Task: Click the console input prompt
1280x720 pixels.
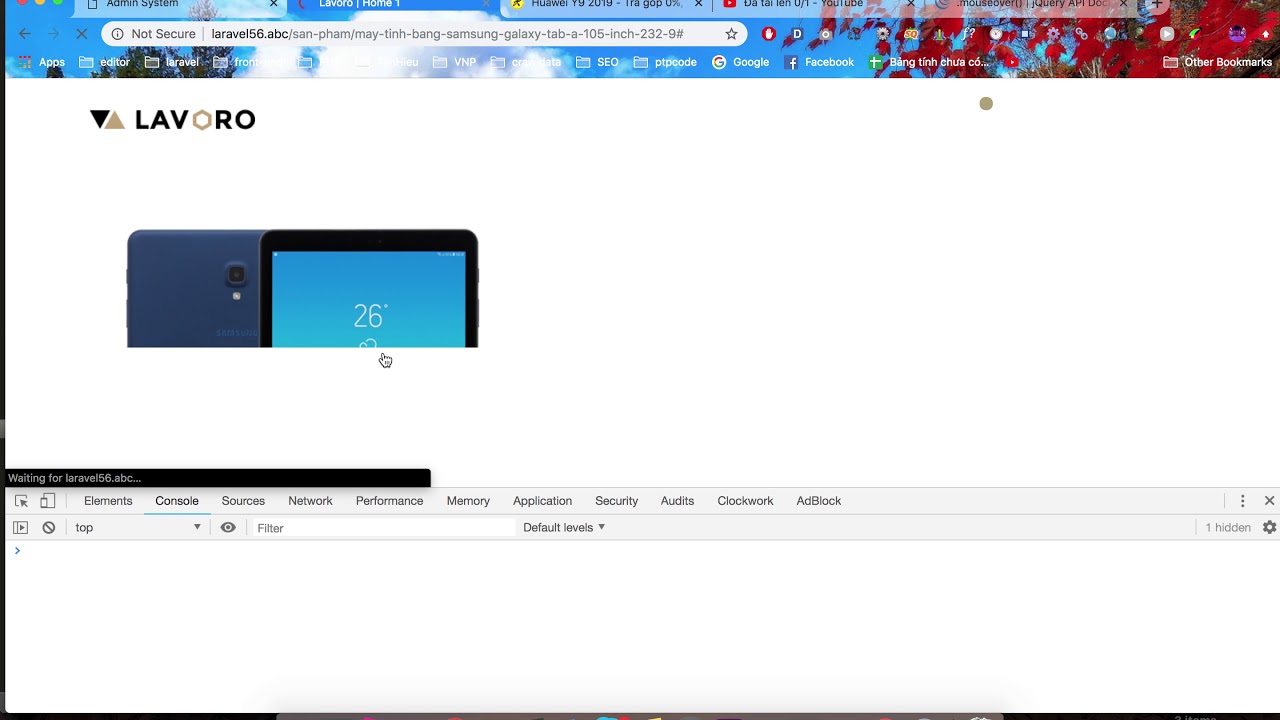Action: (x=640, y=551)
